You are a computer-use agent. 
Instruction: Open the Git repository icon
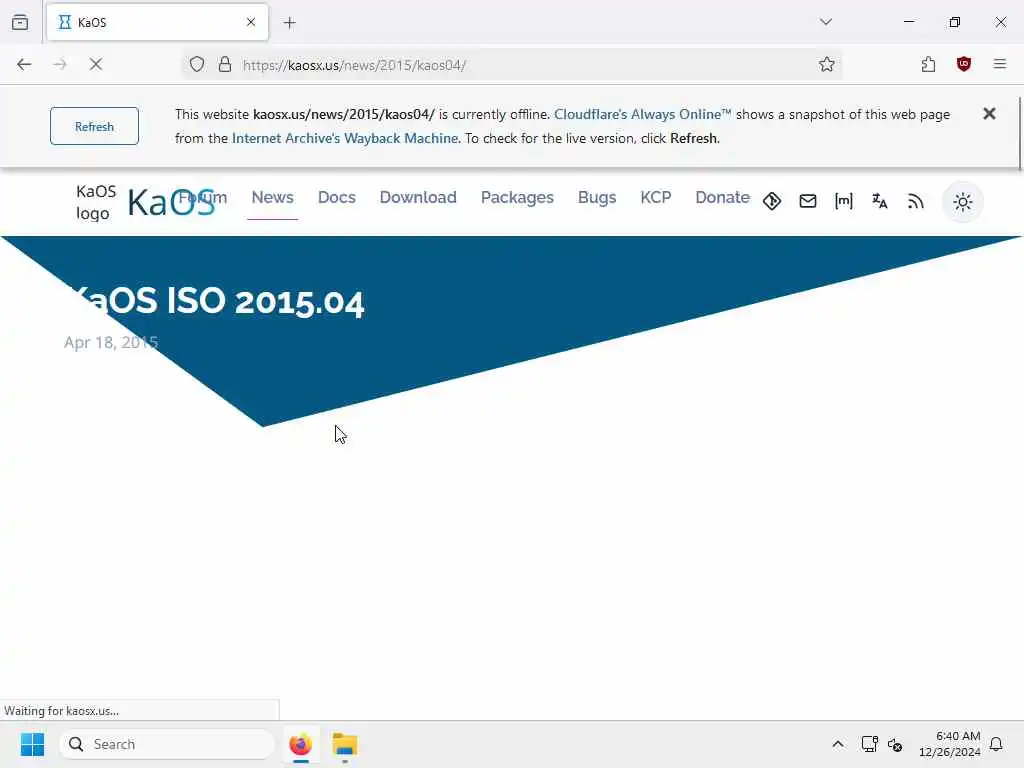coord(772,201)
